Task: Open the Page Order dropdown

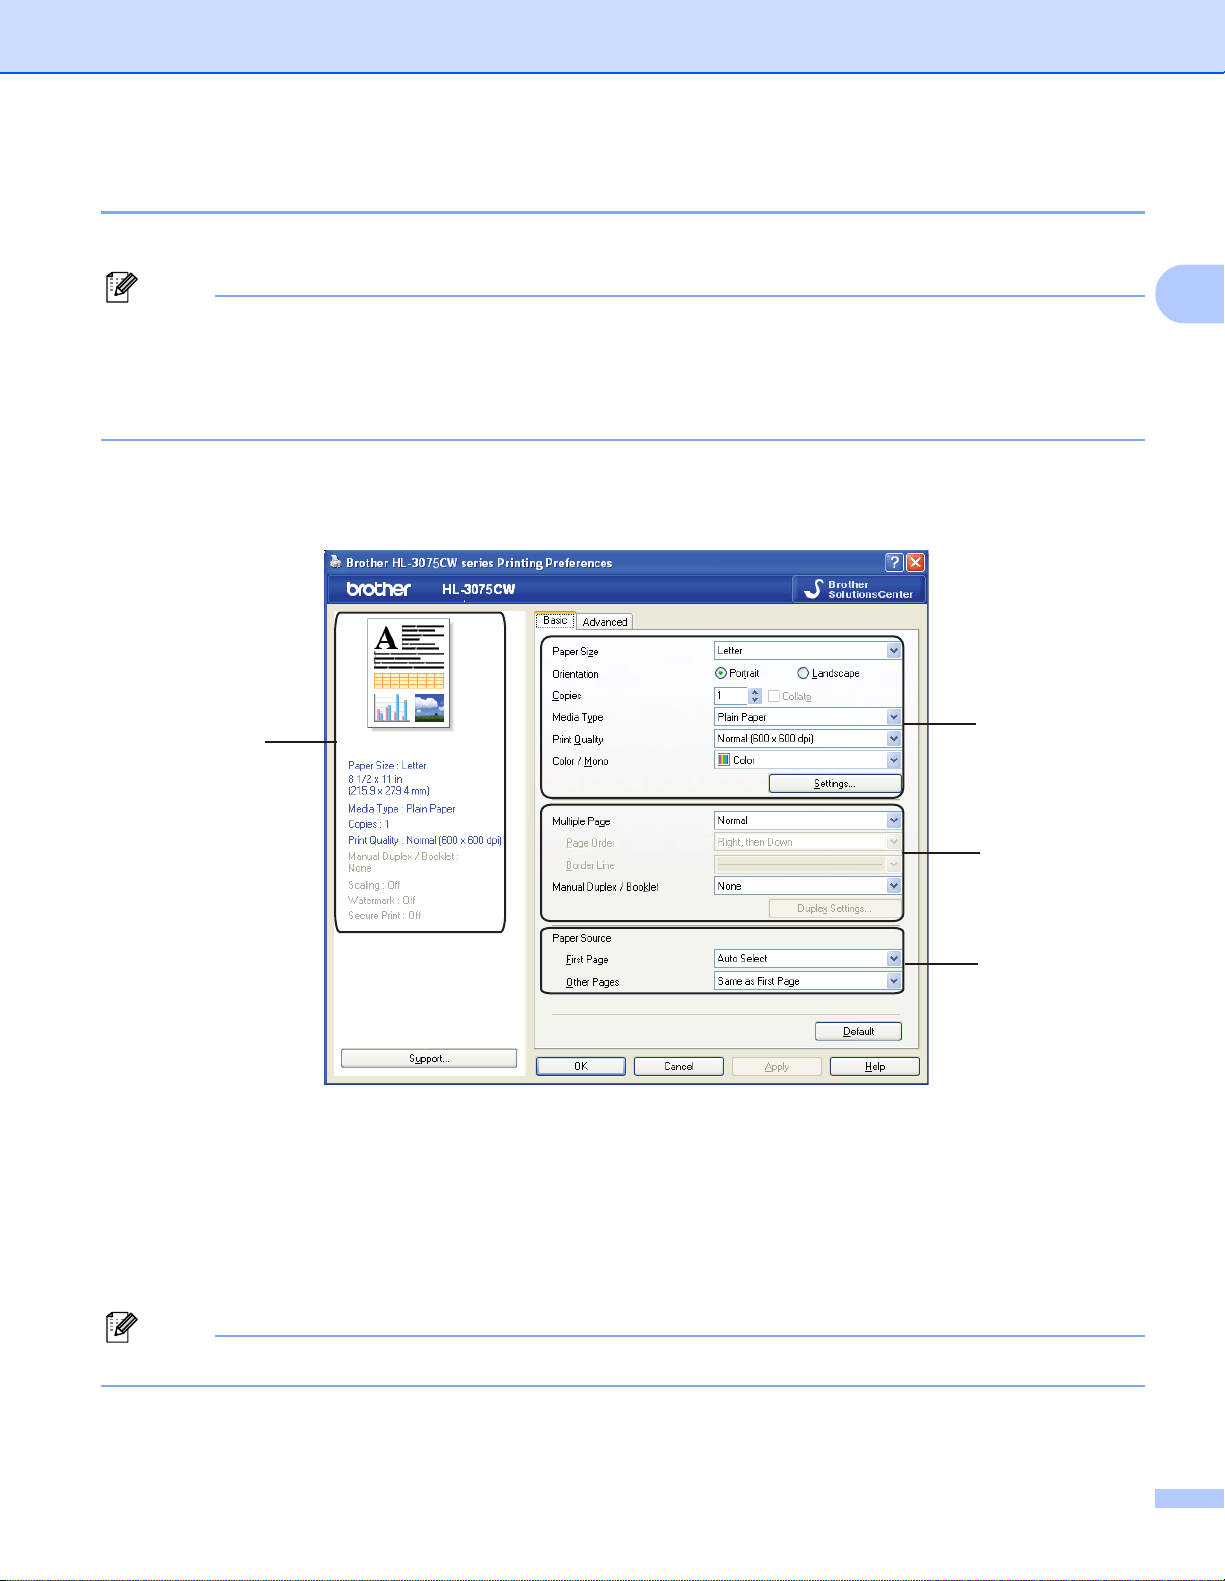Action: pos(808,842)
